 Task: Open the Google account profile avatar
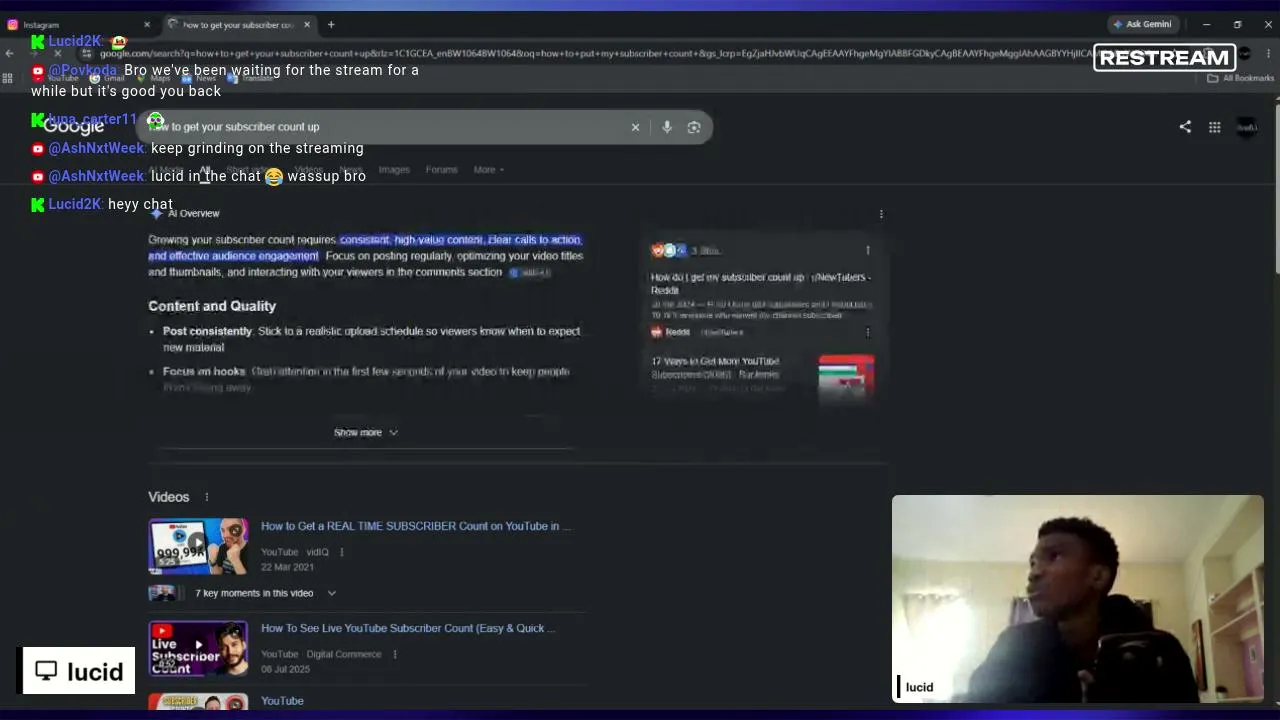coord(1247,127)
